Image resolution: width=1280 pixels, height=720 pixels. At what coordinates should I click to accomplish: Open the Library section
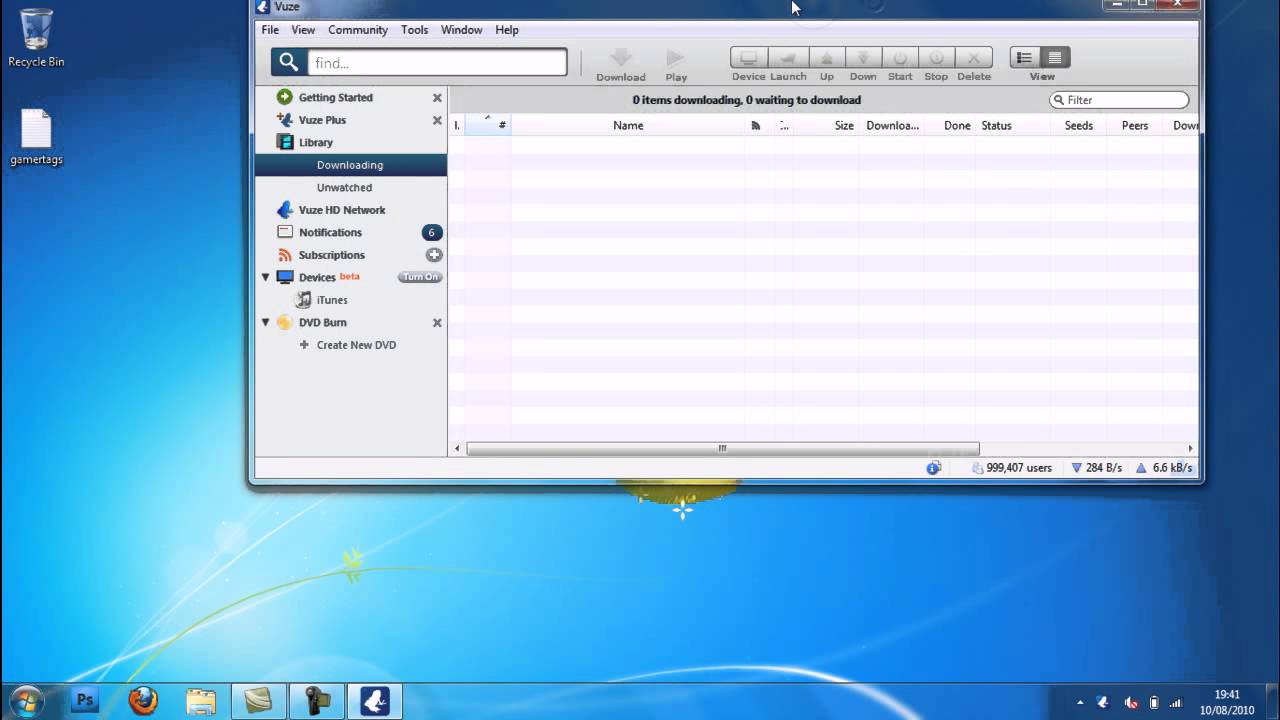[x=315, y=142]
